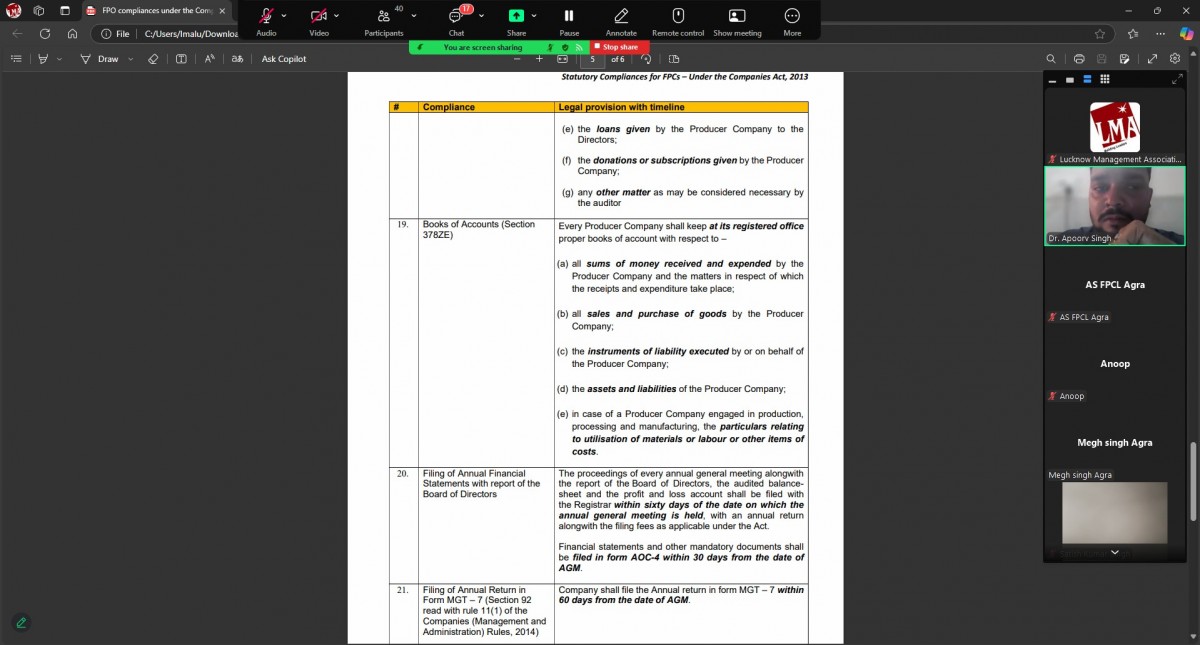
Task: Switch video panel to single-video view
Action: click(1069, 79)
